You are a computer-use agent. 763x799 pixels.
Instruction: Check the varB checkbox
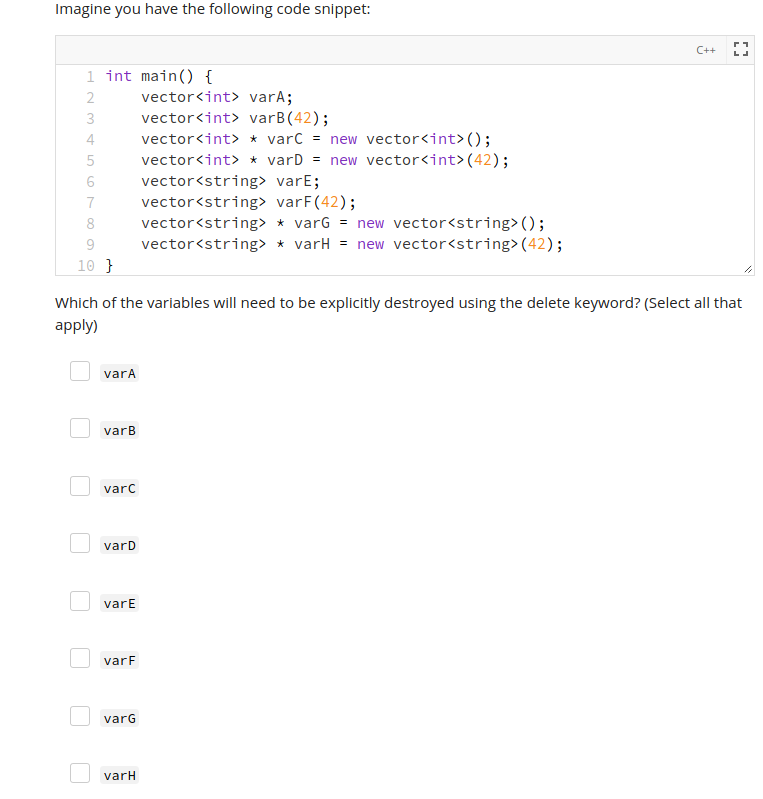(80, 428)
